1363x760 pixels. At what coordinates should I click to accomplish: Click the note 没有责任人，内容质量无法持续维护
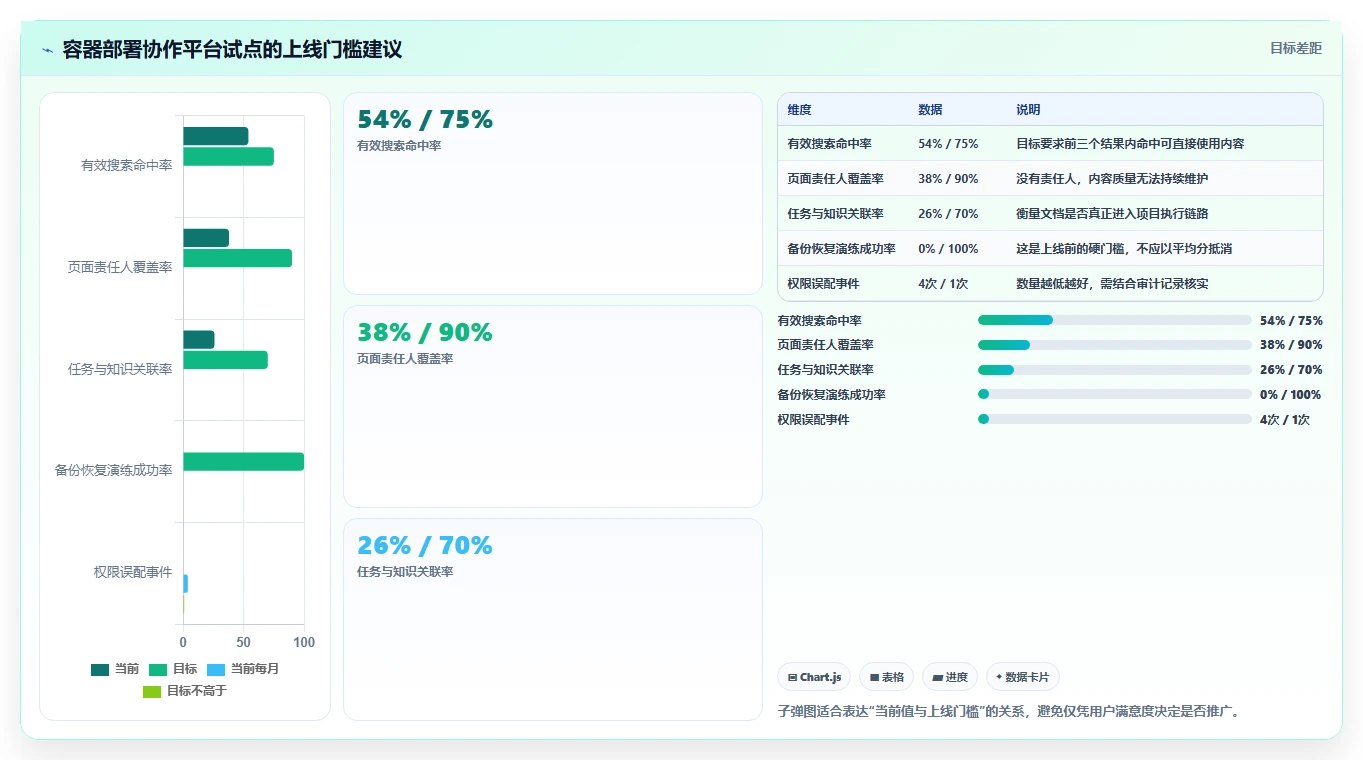tap(1112, 179)
